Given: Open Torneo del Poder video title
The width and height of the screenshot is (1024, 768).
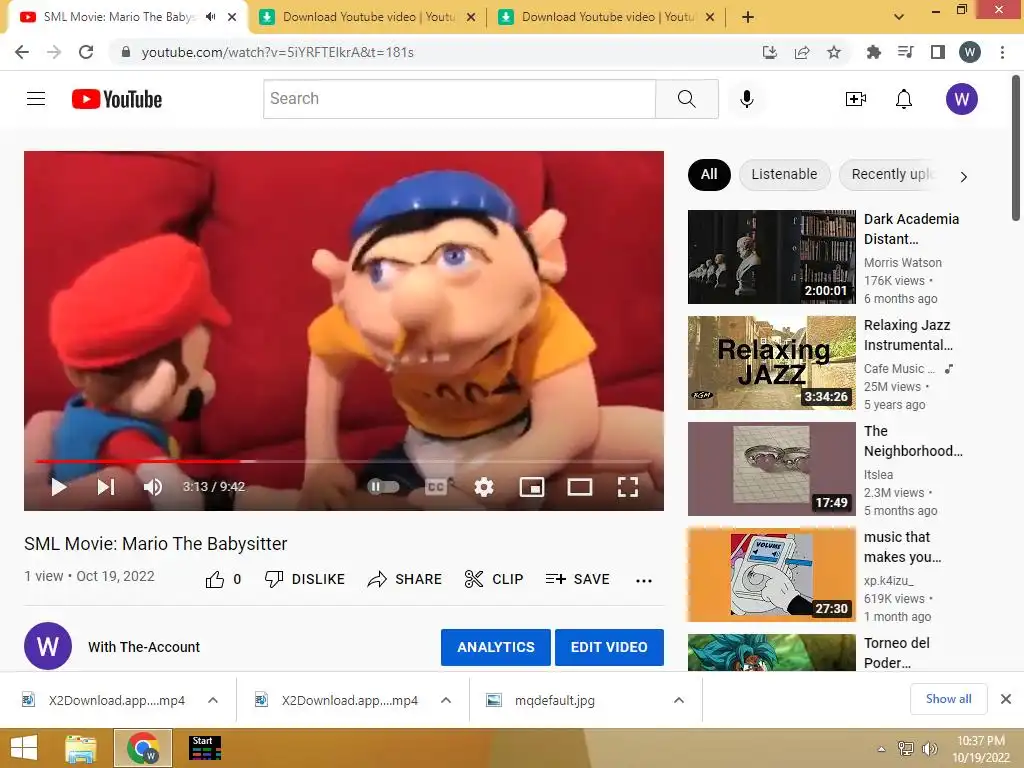Looking at the screenshot, I should coord(897,652).
